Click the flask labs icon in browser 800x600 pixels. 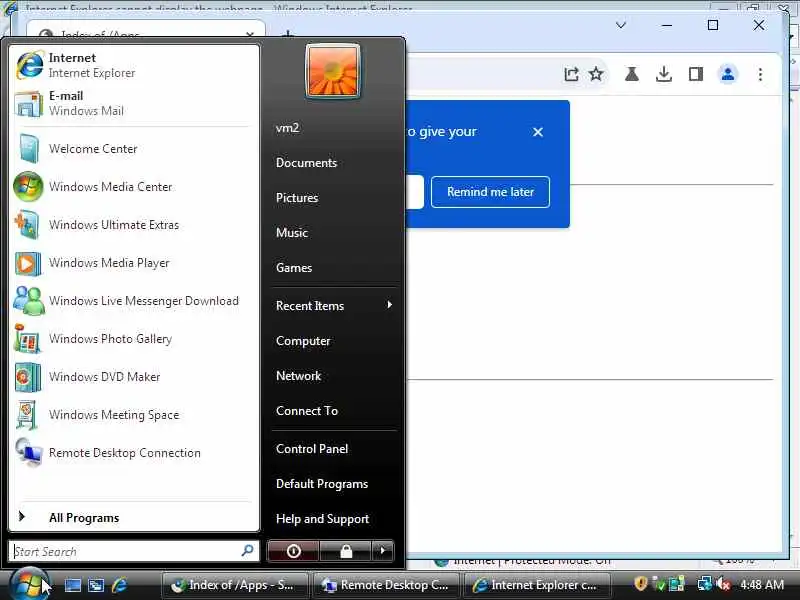point(632,74)
